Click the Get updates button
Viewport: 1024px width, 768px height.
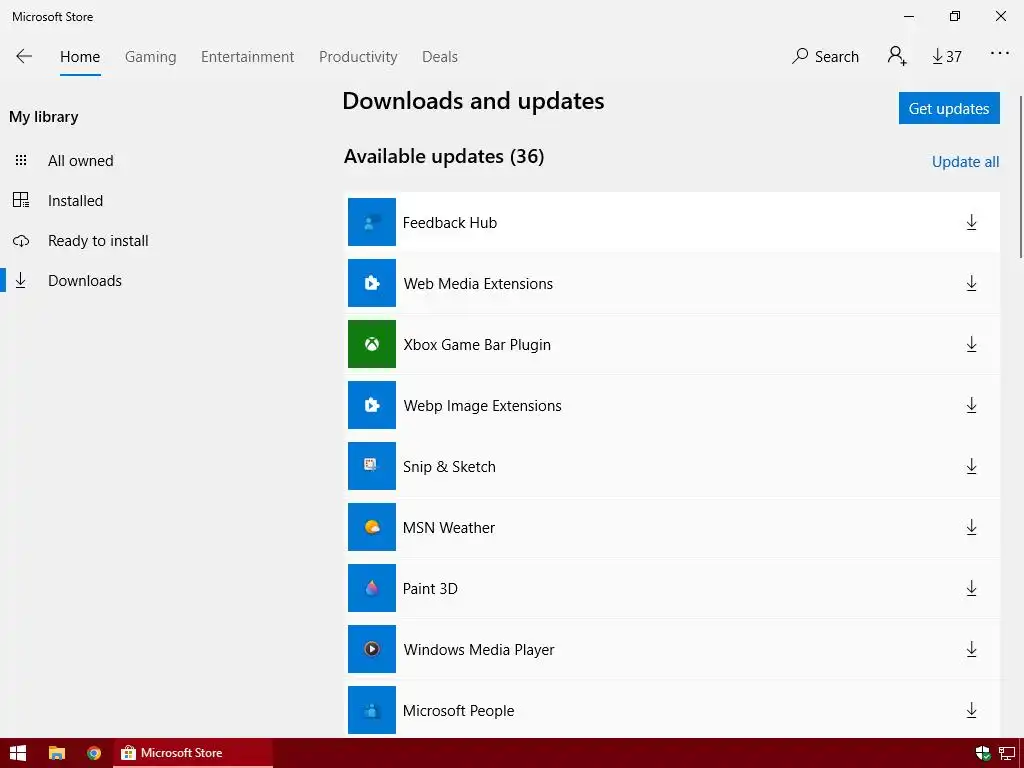(949, 108)
